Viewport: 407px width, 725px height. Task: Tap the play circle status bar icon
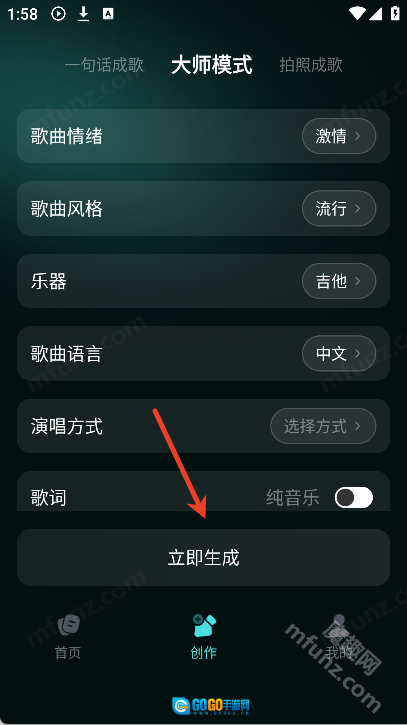click(x=58, y=14)
